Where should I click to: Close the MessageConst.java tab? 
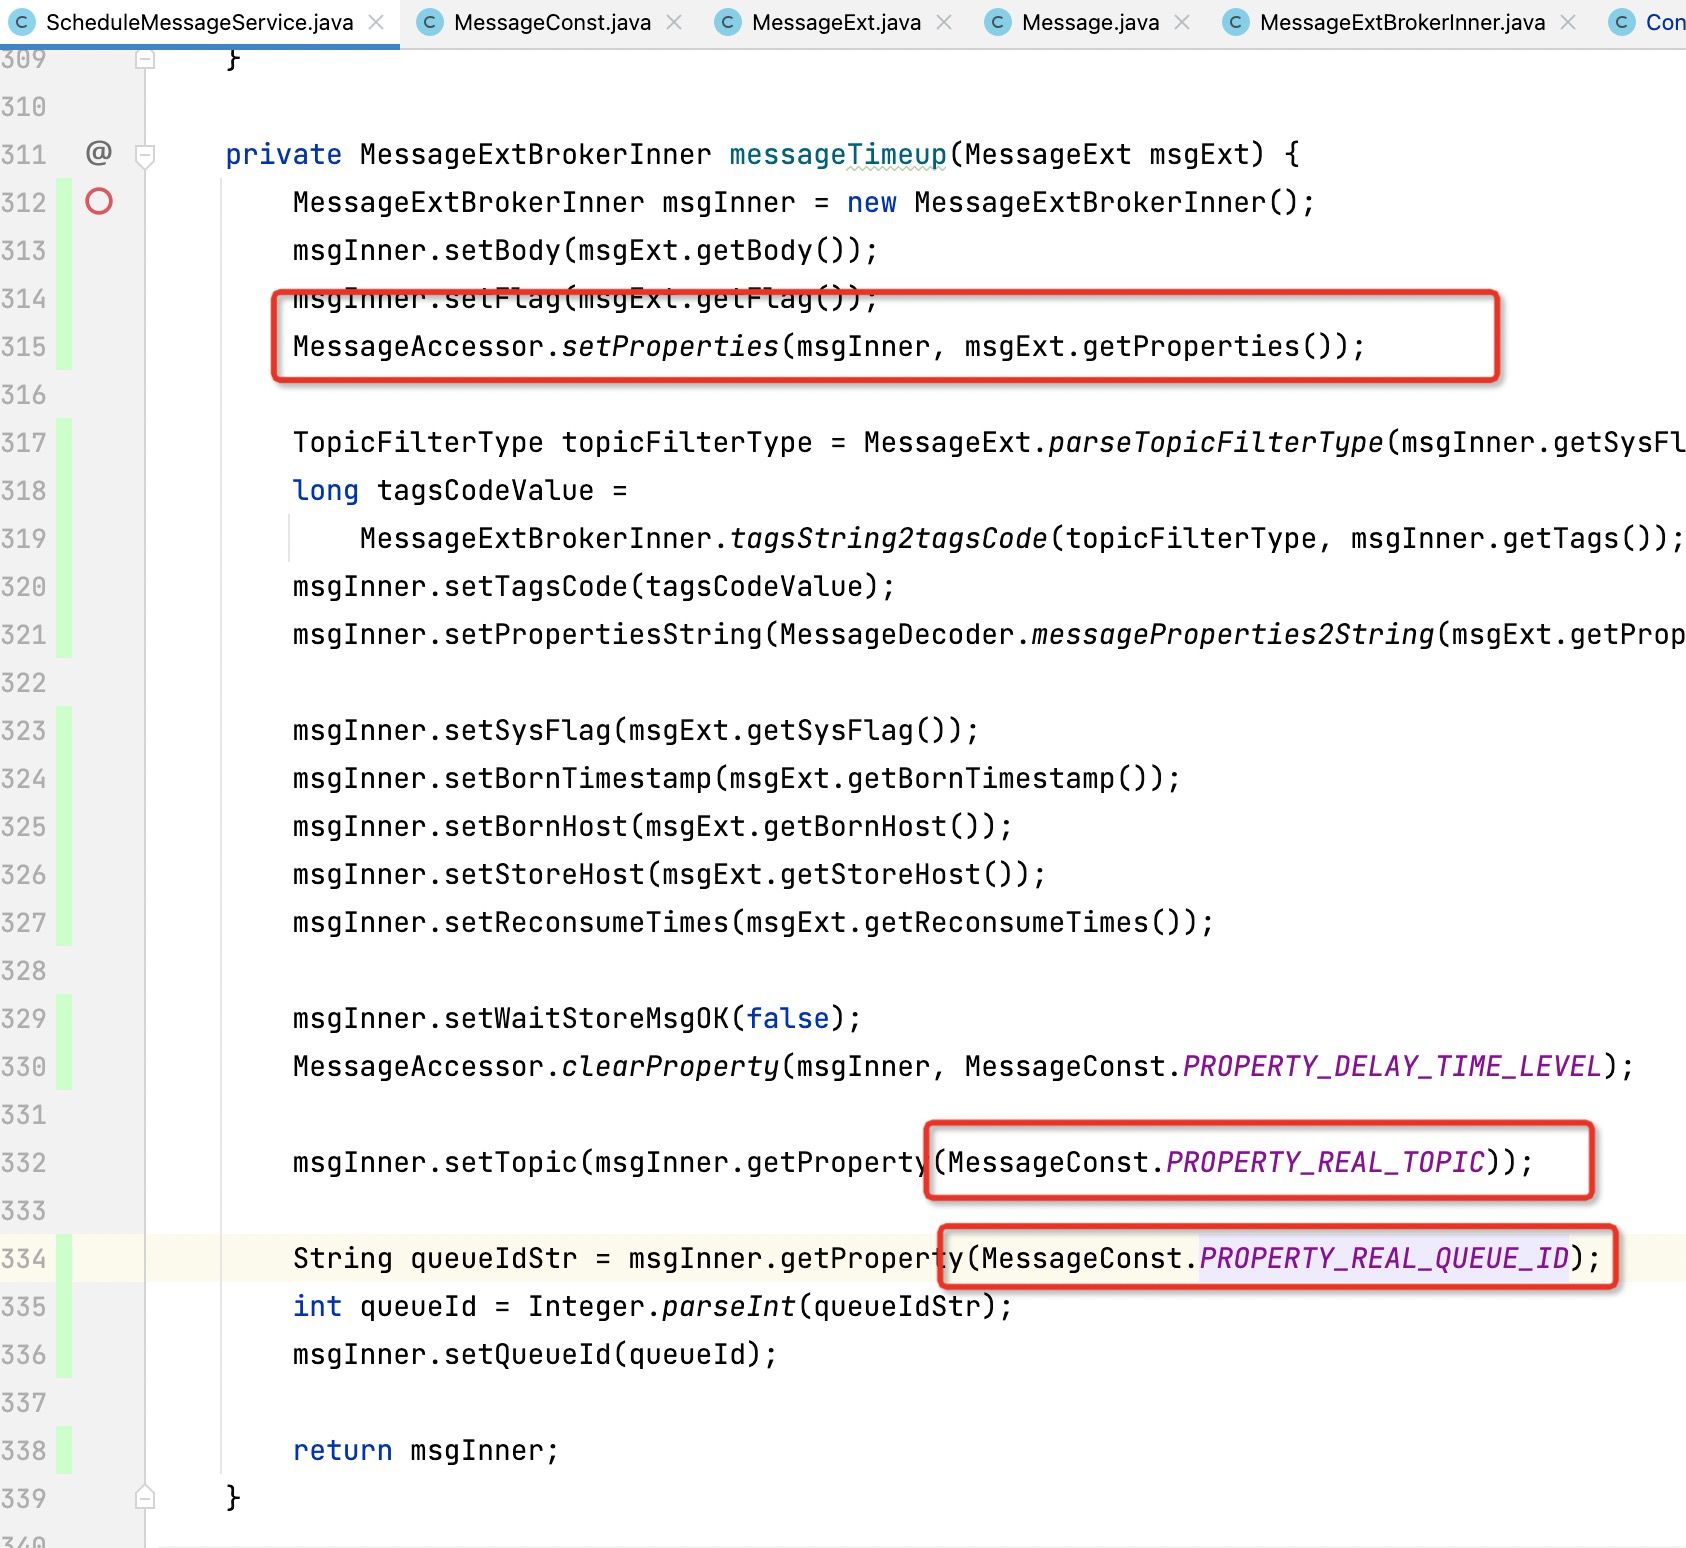coord(675,21)
